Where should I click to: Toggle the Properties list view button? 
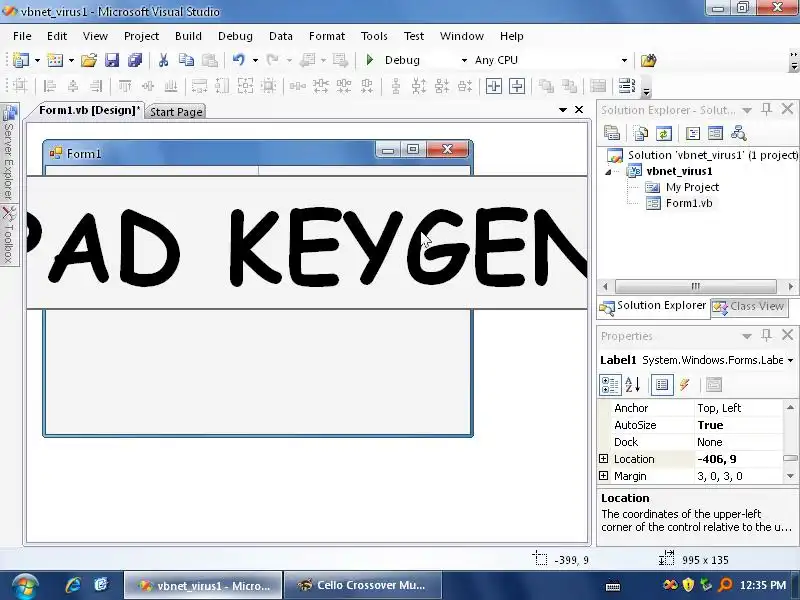tap(662, 385)
